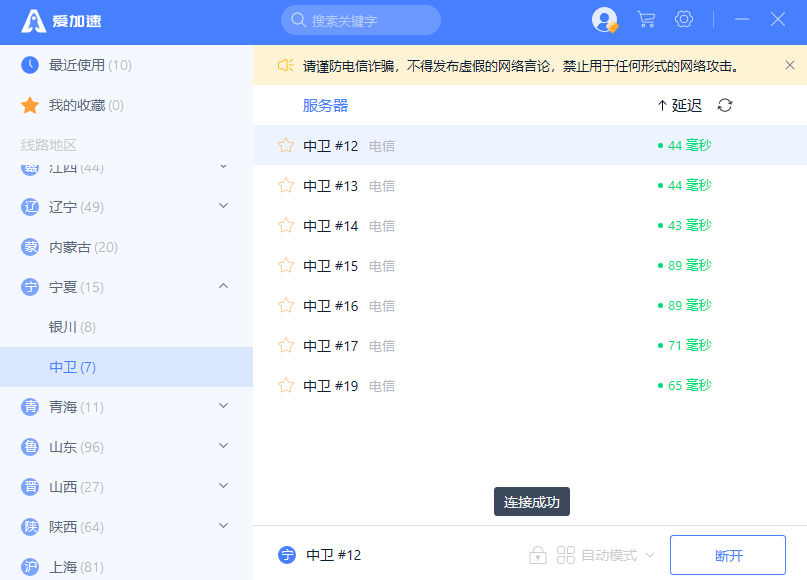The height and width of the screenshot is (580, 807).
Task: Expand the 陕西 region chevron
Action: (223, 526)
